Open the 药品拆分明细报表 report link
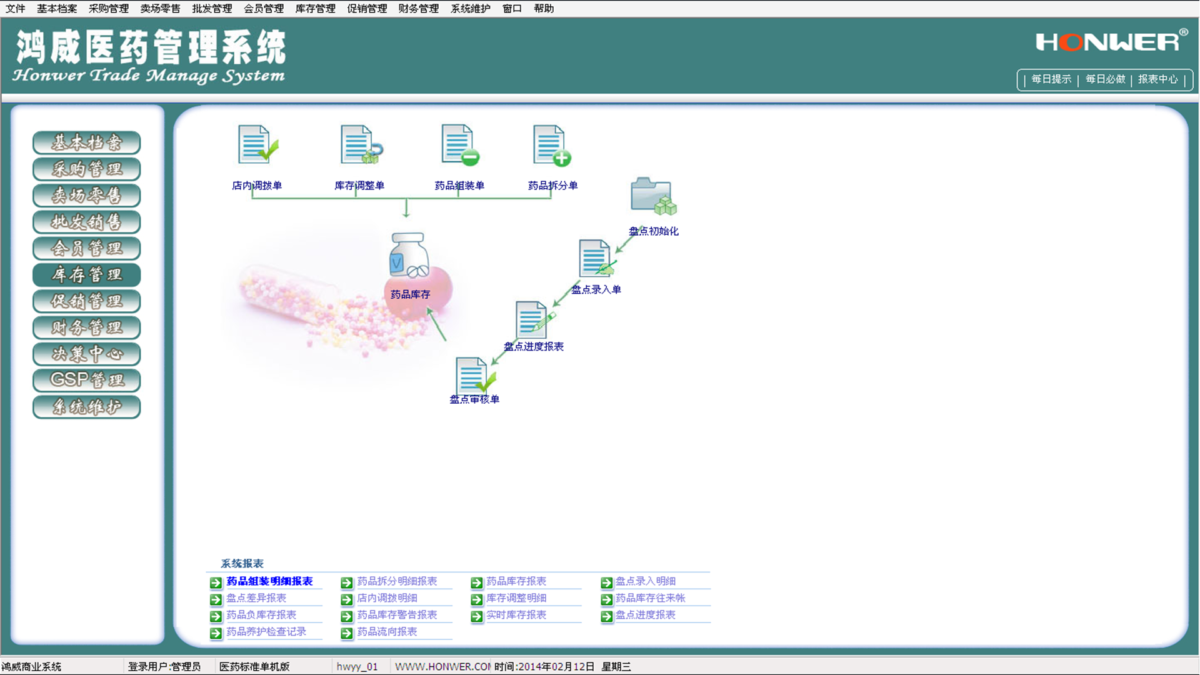This screenshot has width=1200, height=675. [x=397, y=581]
